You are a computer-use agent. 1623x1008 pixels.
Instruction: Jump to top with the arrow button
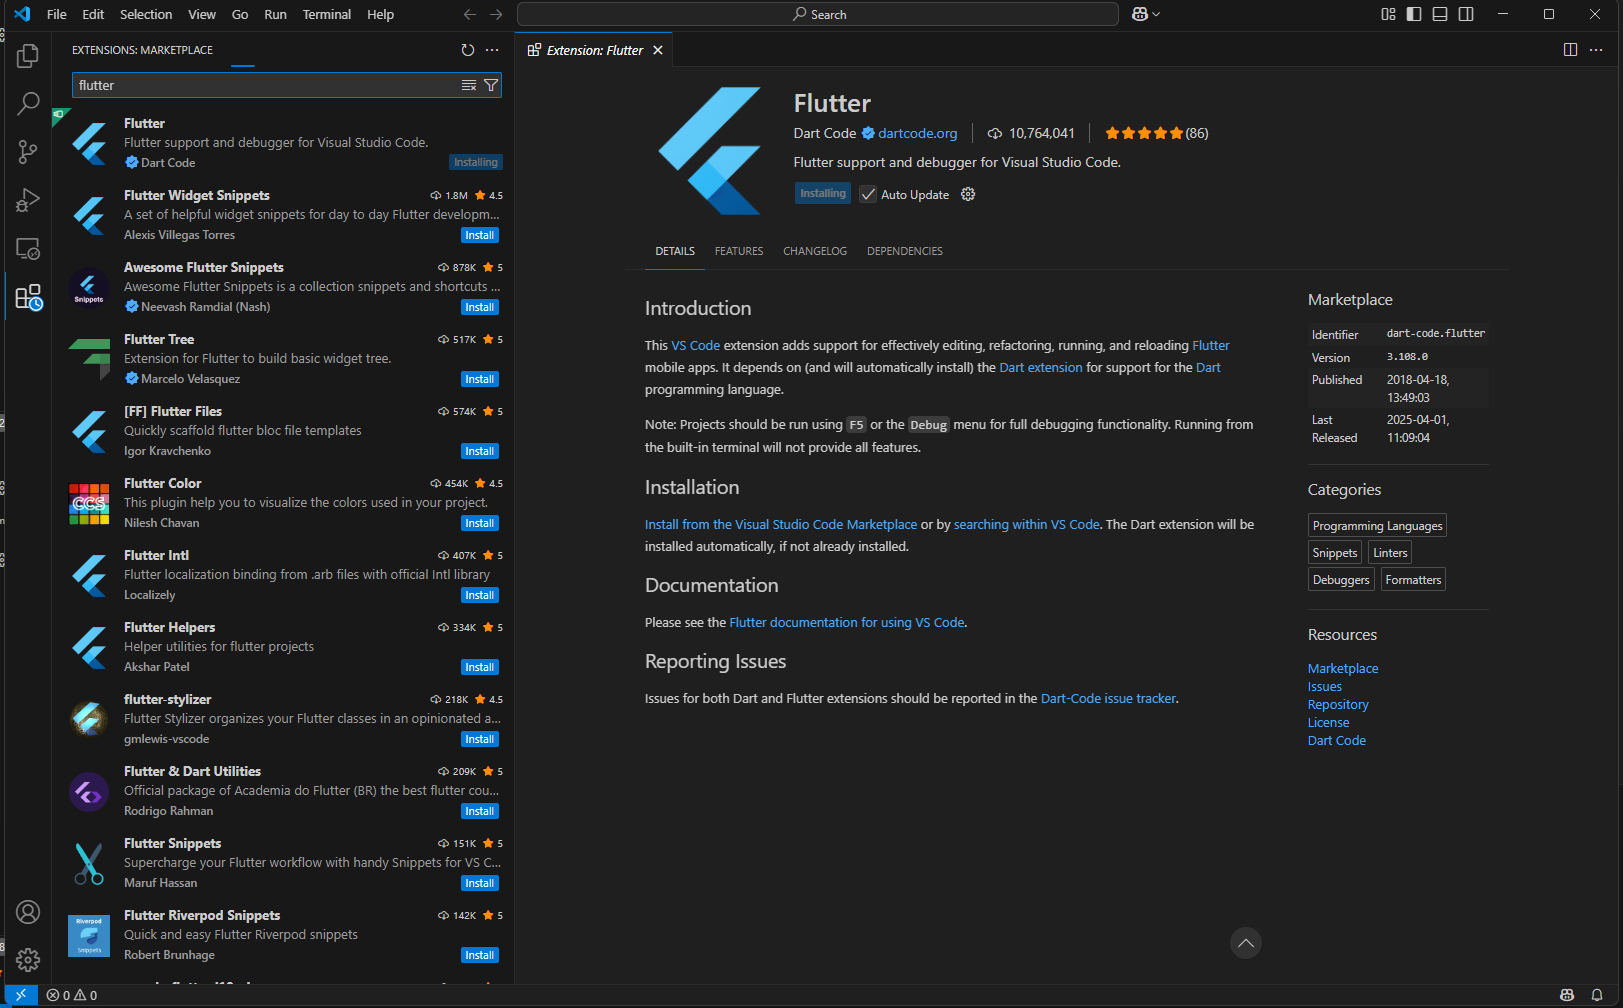coord(1246,943)
